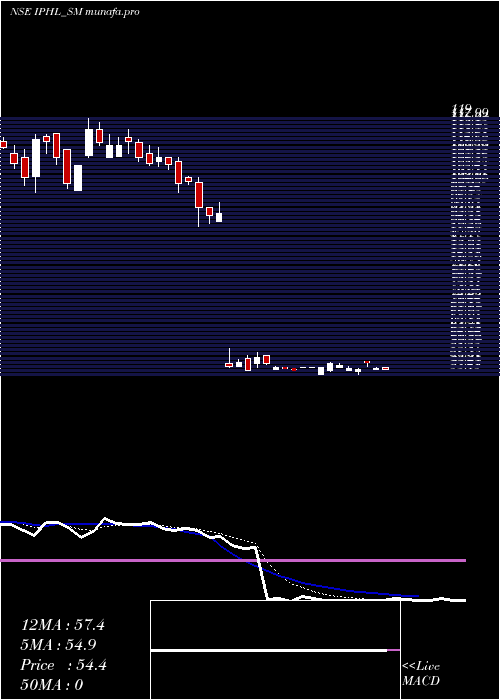Click the last red candlestick on the far right
The width and height of the screenshot is (500, 700).
pyautogui.click(x=385, y=368)
